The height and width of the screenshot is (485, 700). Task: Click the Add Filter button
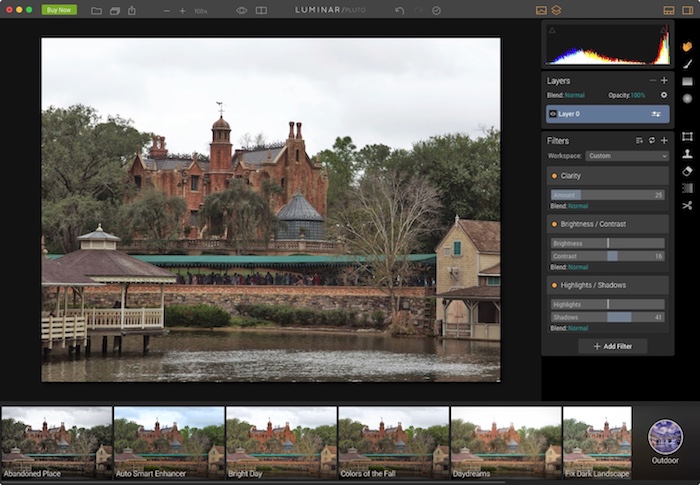click(612, 346)
